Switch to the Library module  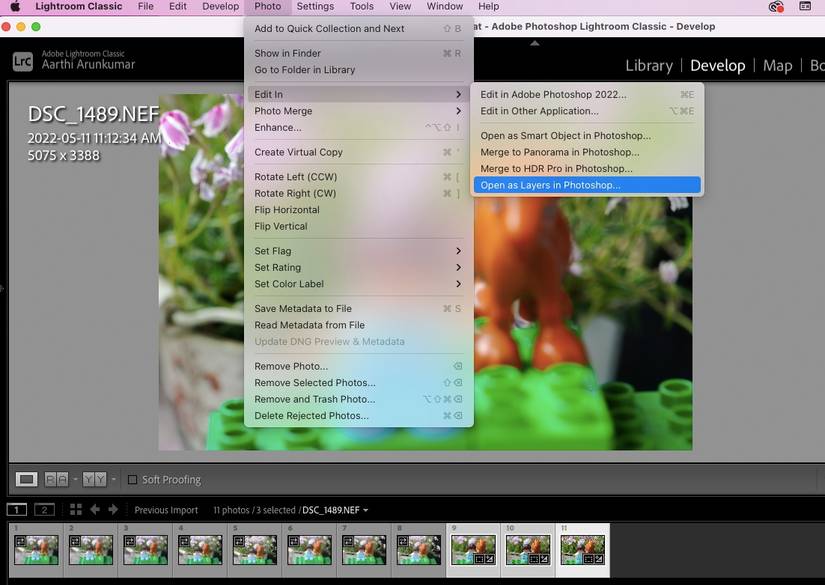649,65
